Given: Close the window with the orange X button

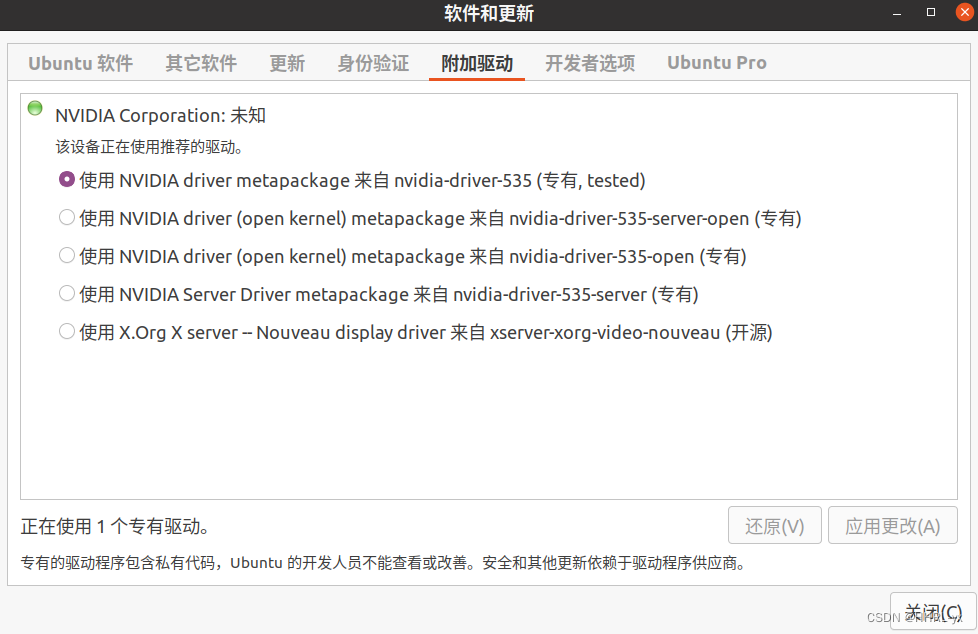Looking at the screenshot, I should [x=964, y=12].
